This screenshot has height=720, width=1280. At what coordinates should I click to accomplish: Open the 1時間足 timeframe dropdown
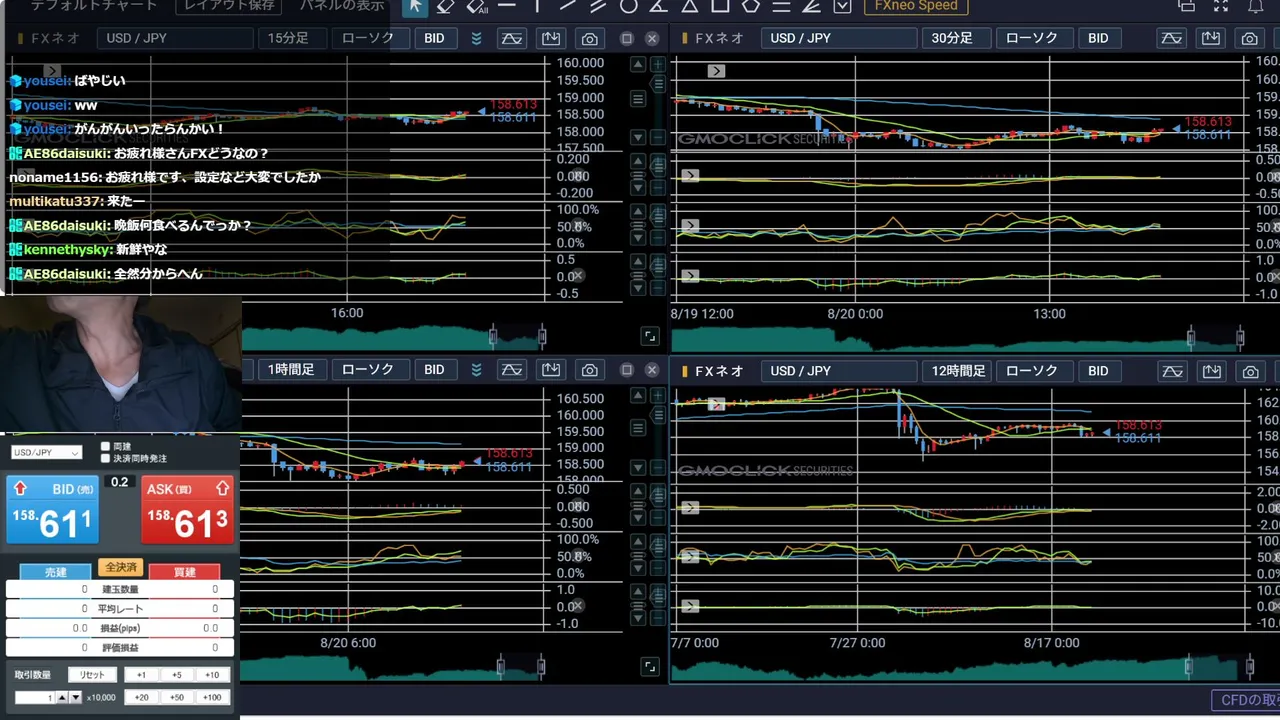tap(291, 370)
